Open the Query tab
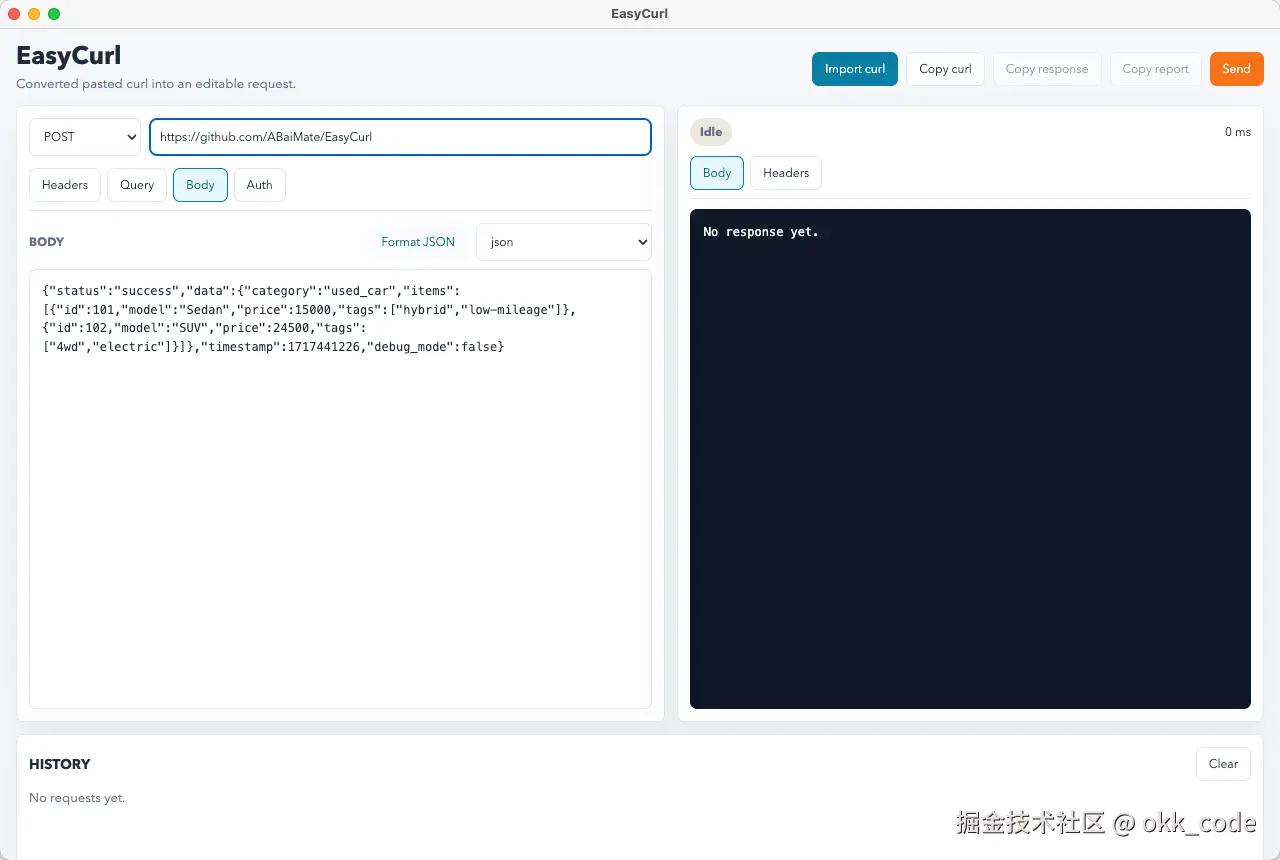The width and height of the screenshot is (1280, 860). [x=137, y=185]
